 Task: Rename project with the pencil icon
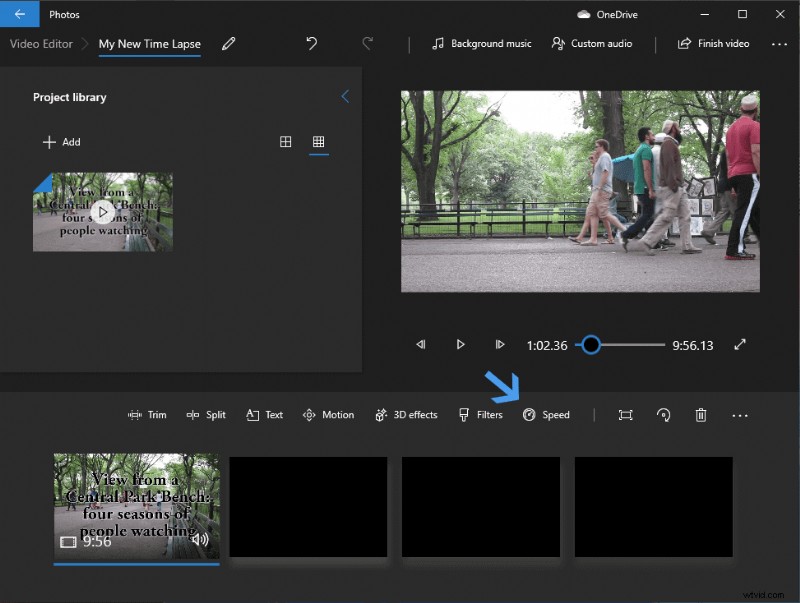coord(228,44)
